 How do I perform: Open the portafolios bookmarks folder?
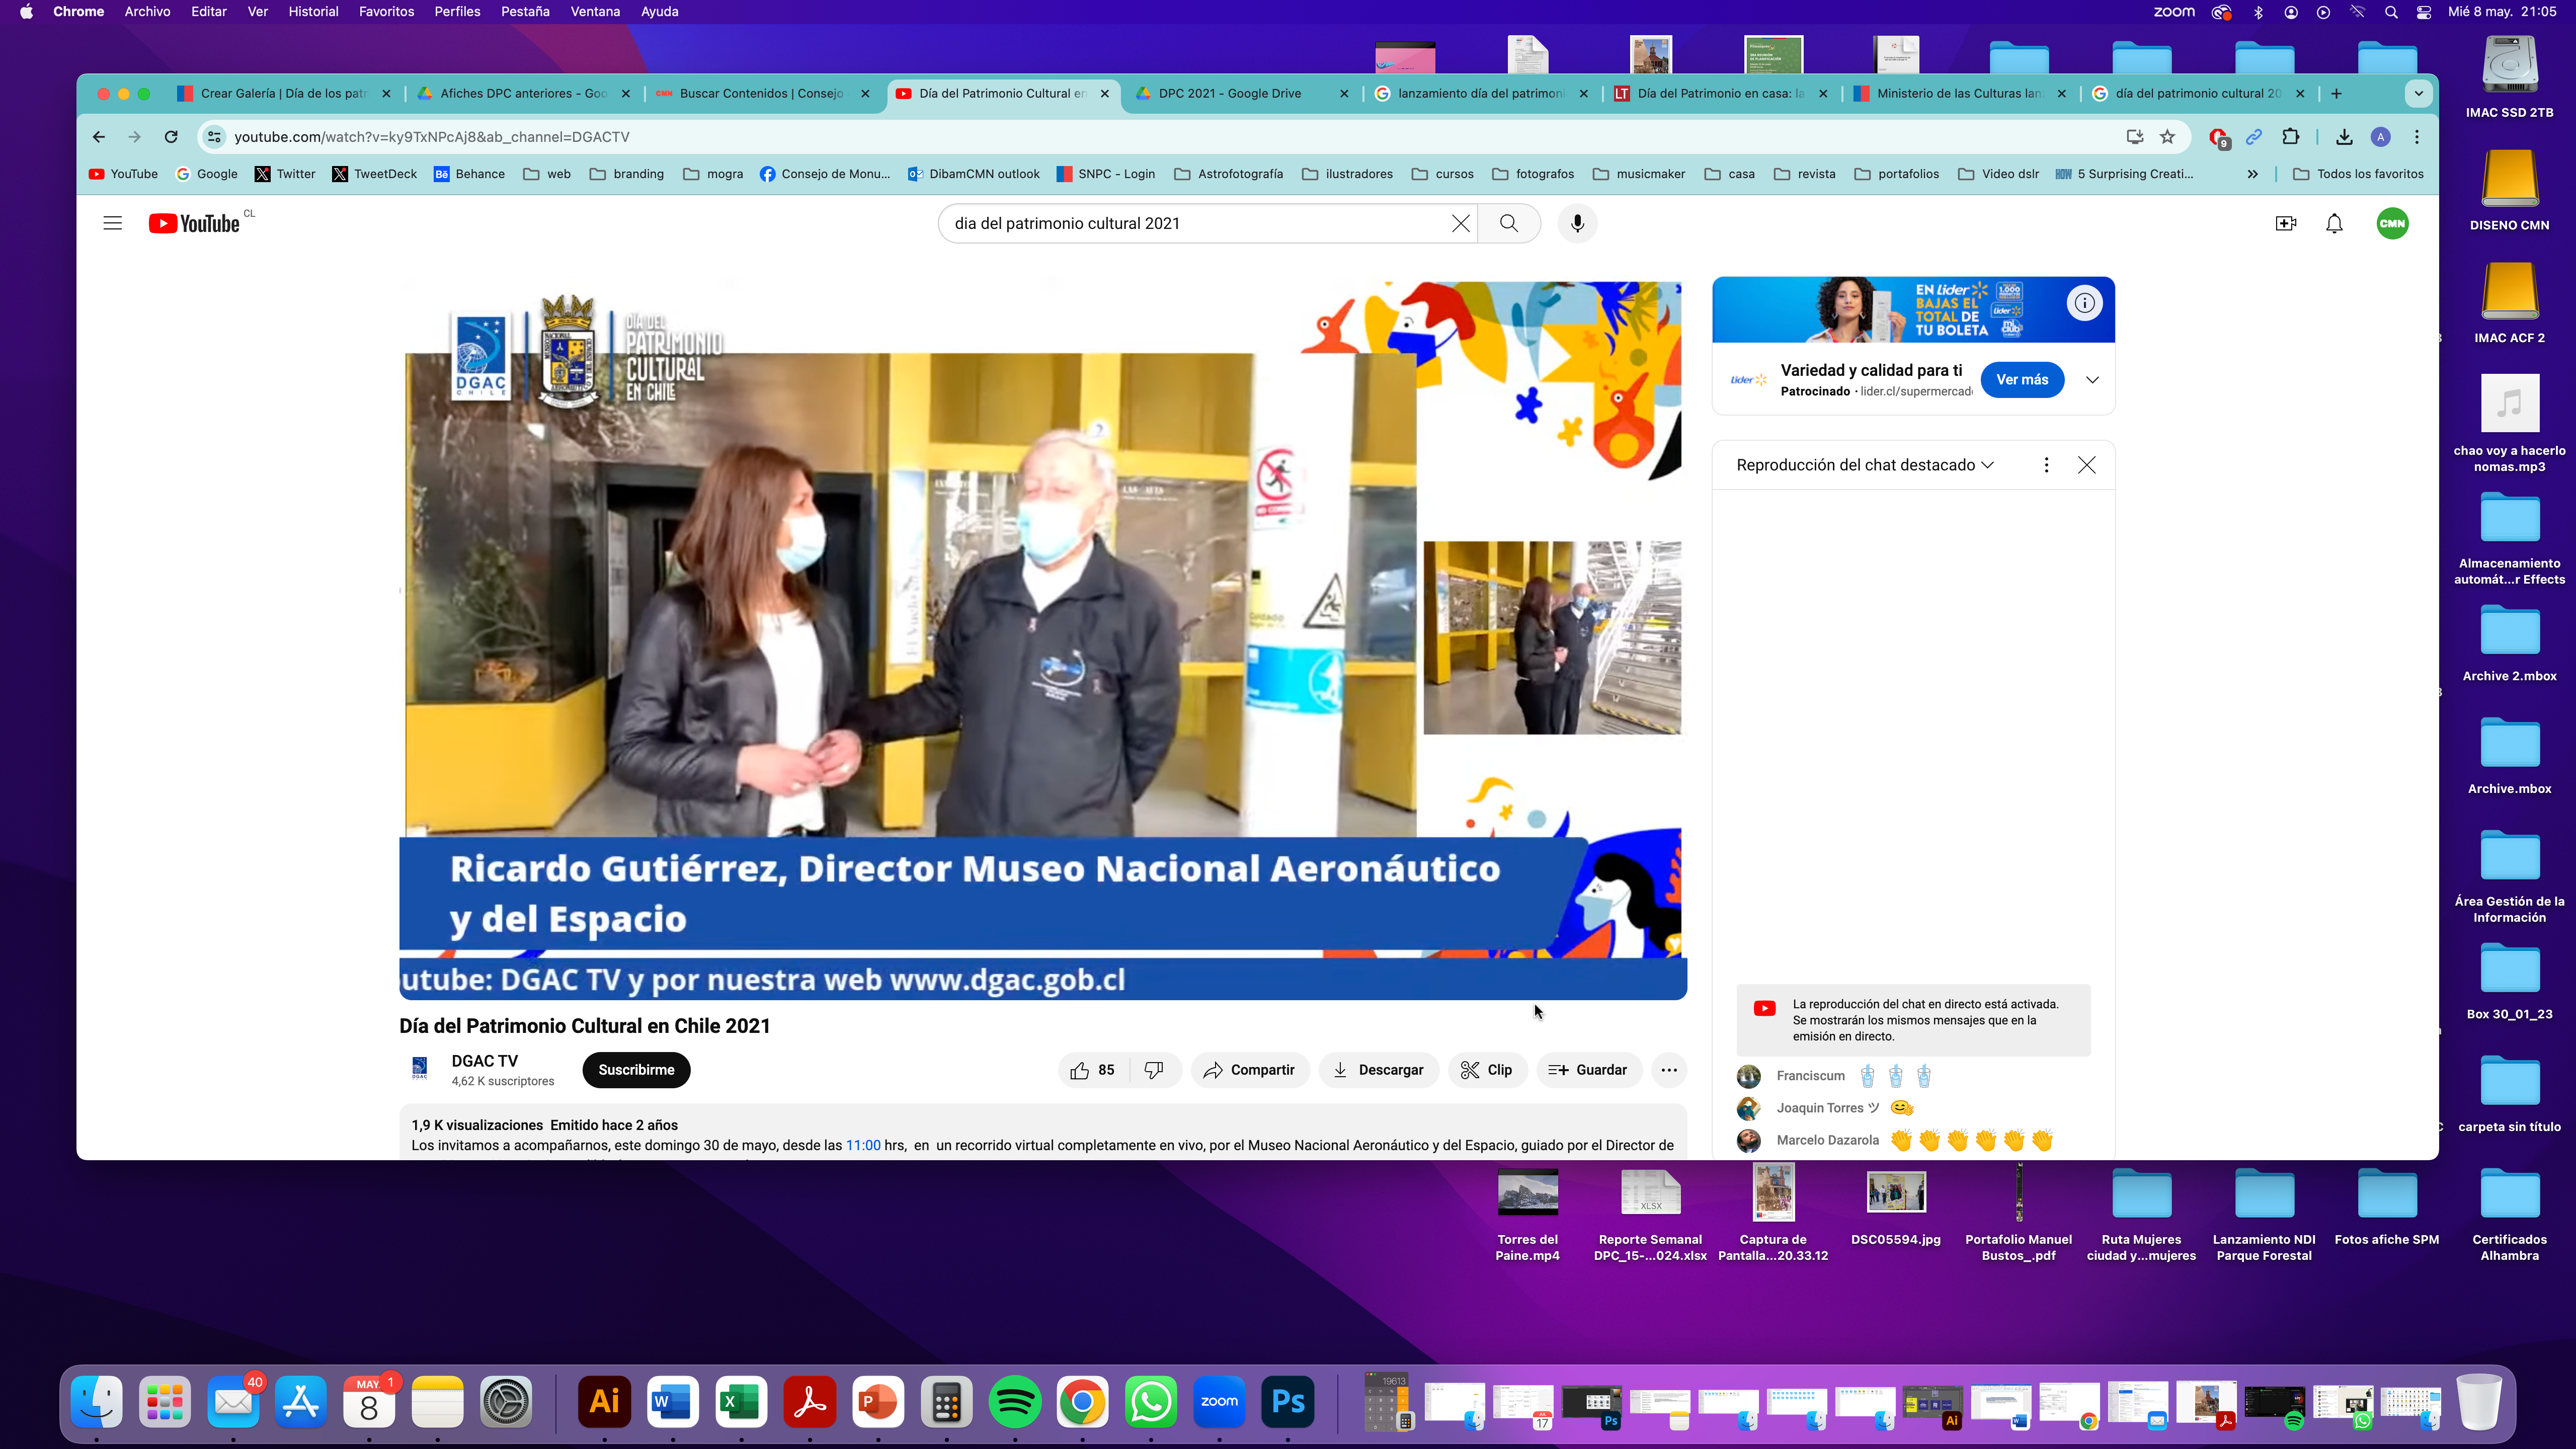[1897, 174]
